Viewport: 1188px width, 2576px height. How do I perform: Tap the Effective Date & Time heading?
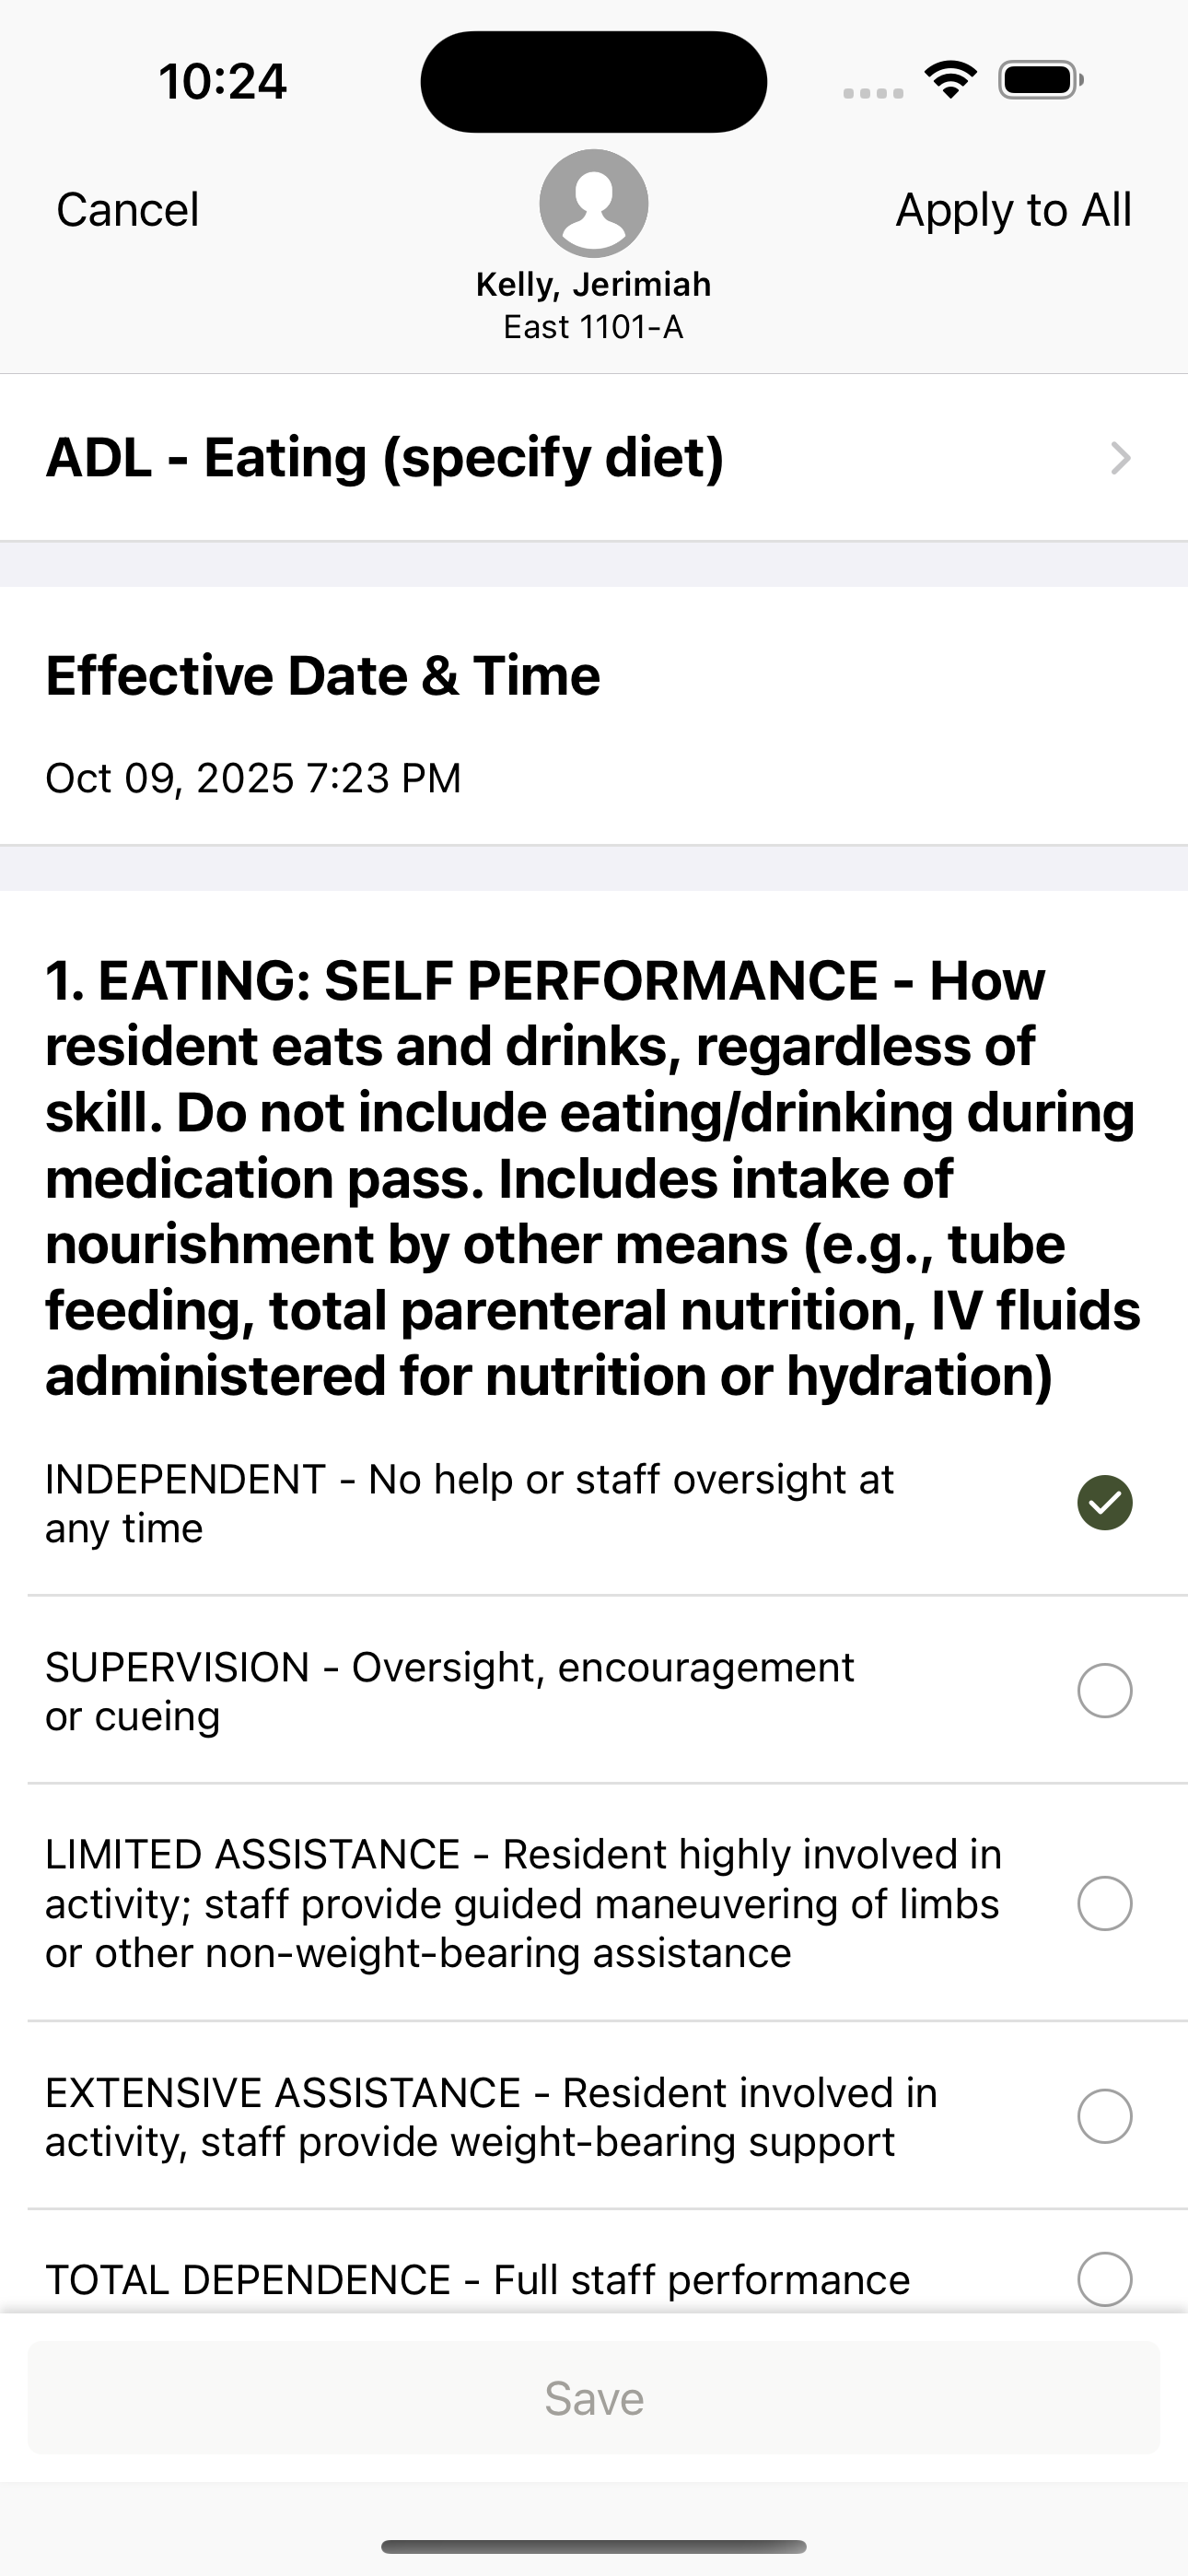coord(323,676)
